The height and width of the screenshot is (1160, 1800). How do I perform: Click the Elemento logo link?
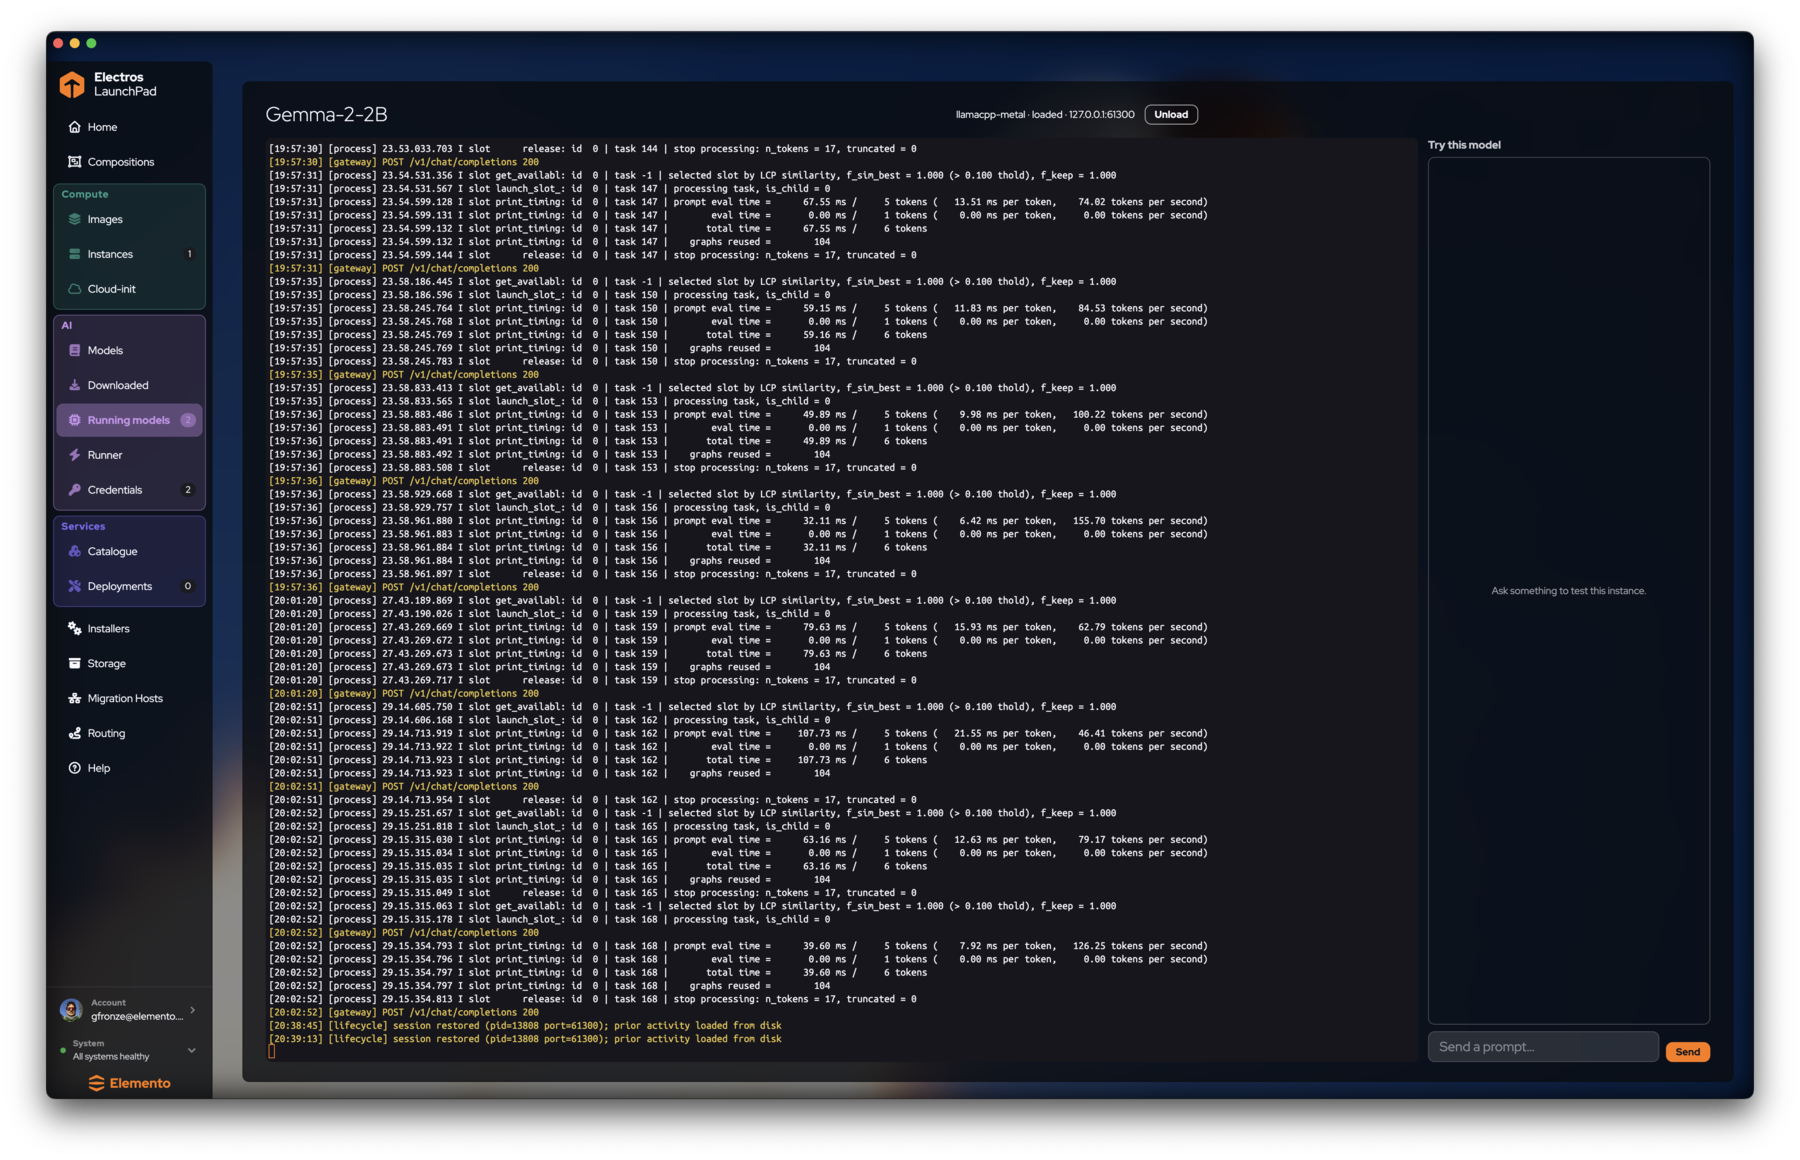point(129,1083)
